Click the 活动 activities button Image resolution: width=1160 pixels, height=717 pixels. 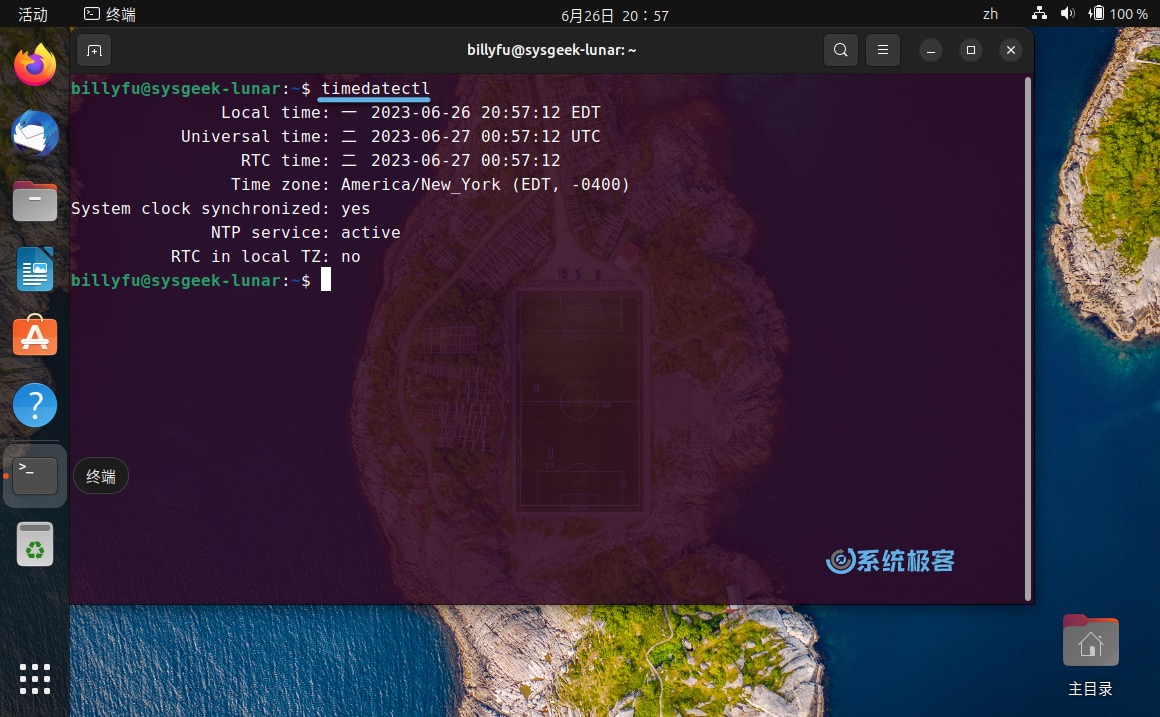pyautogui.click(x=33, y=14)
